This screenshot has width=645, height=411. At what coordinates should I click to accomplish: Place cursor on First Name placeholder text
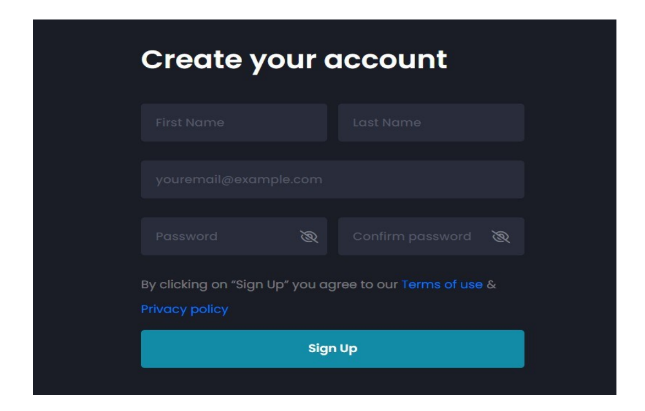click(190, 123)
